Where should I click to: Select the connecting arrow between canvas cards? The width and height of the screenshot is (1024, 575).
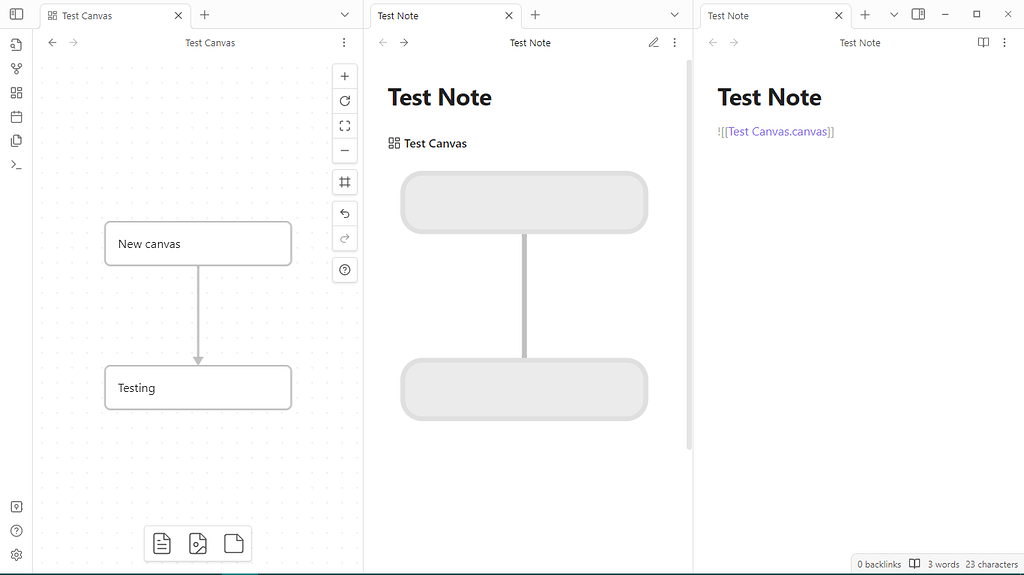(198, 314)
